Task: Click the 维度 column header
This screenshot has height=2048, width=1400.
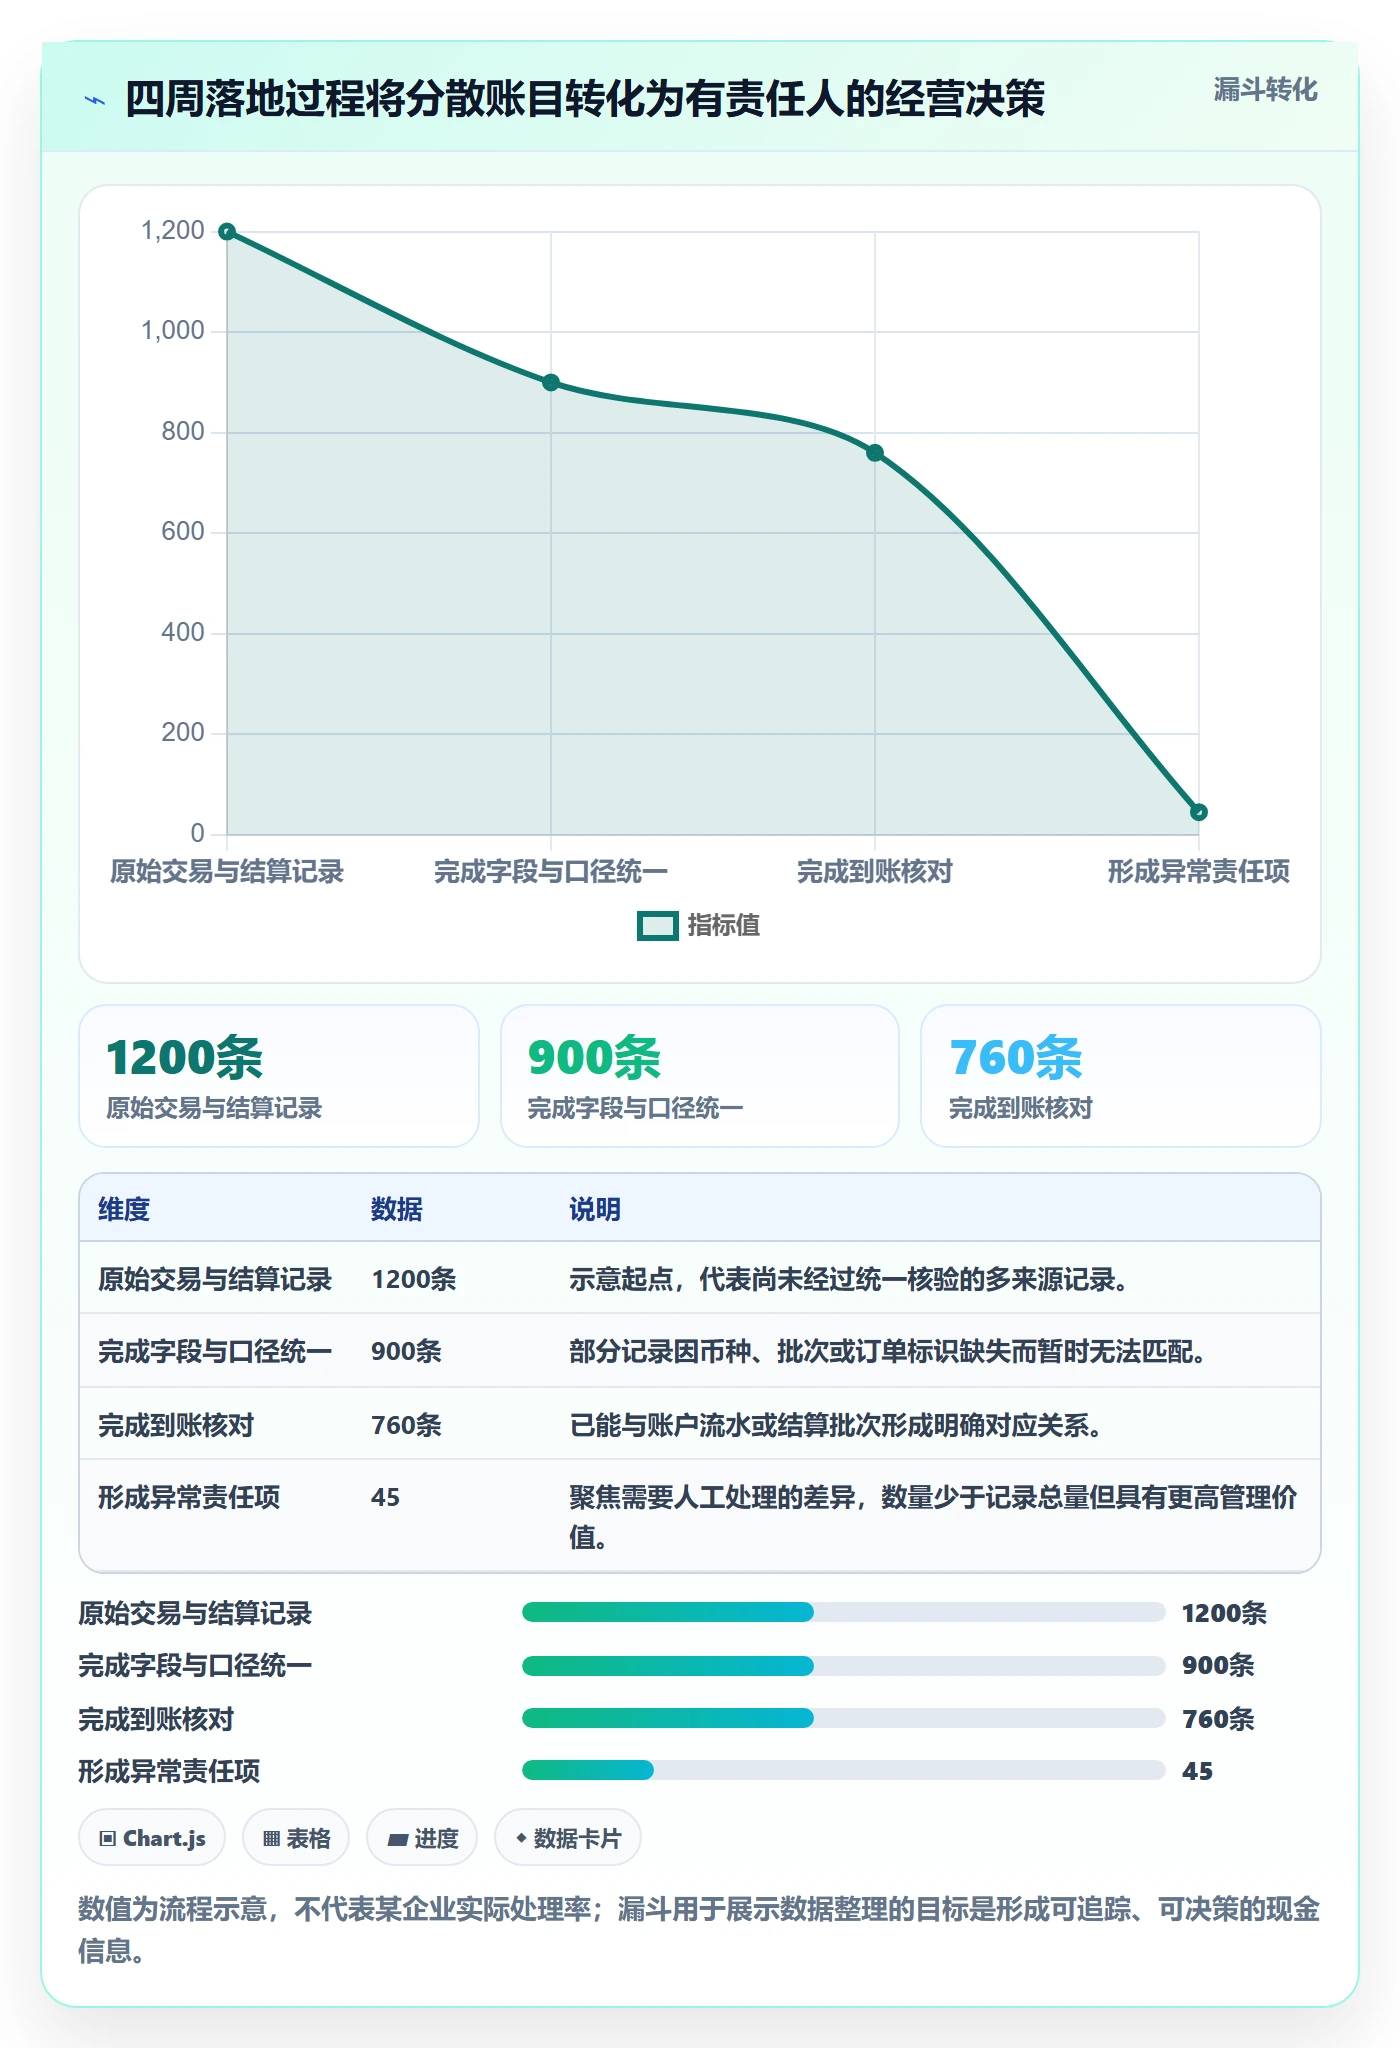Action: 124,1210
